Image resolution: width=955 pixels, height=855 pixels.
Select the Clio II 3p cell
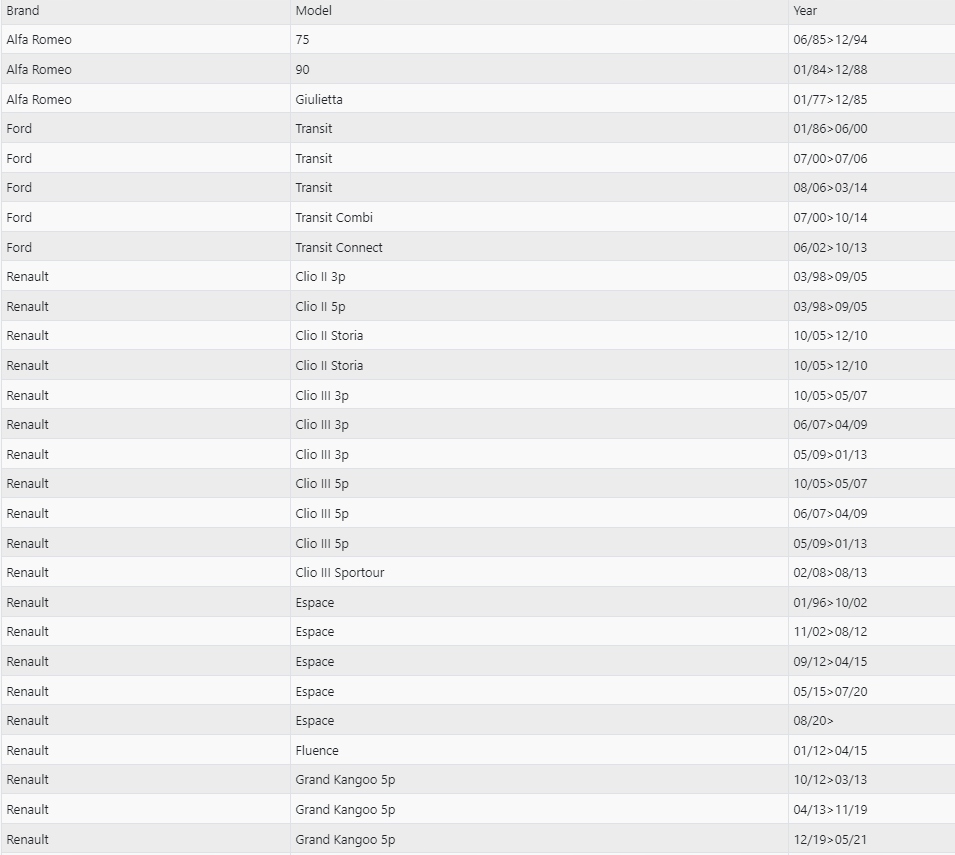point(321,277)
